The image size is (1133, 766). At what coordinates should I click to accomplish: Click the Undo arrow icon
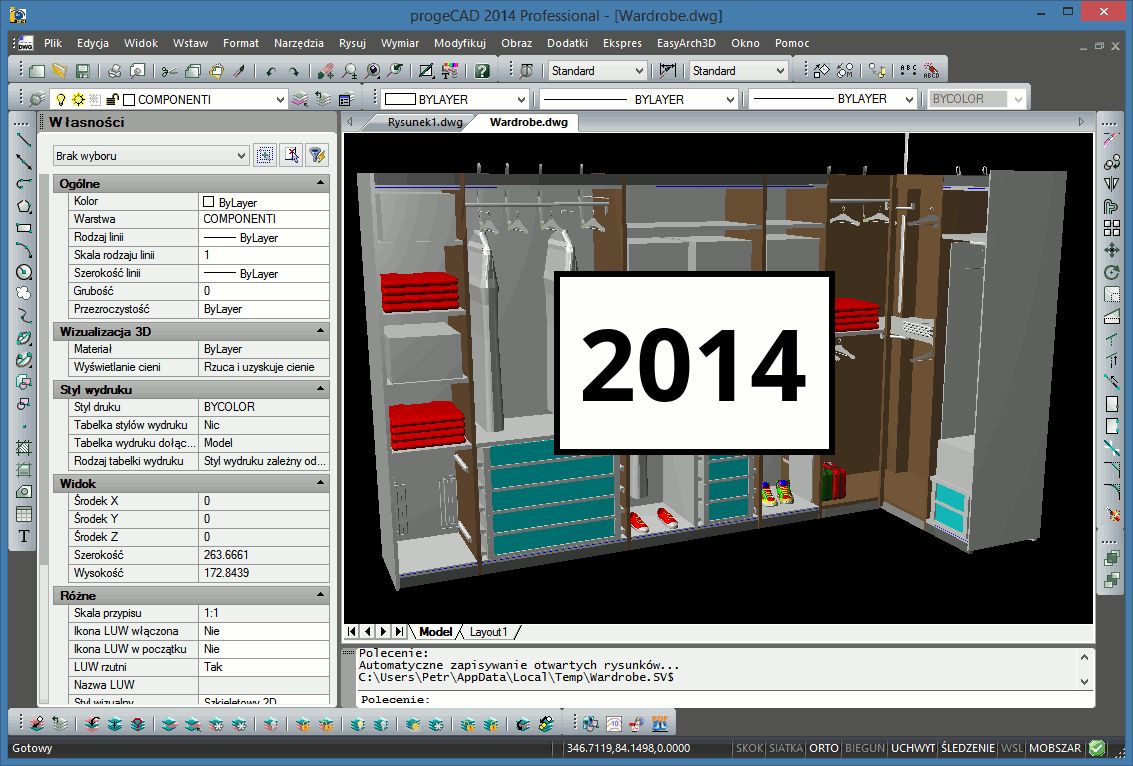point(271,71)
